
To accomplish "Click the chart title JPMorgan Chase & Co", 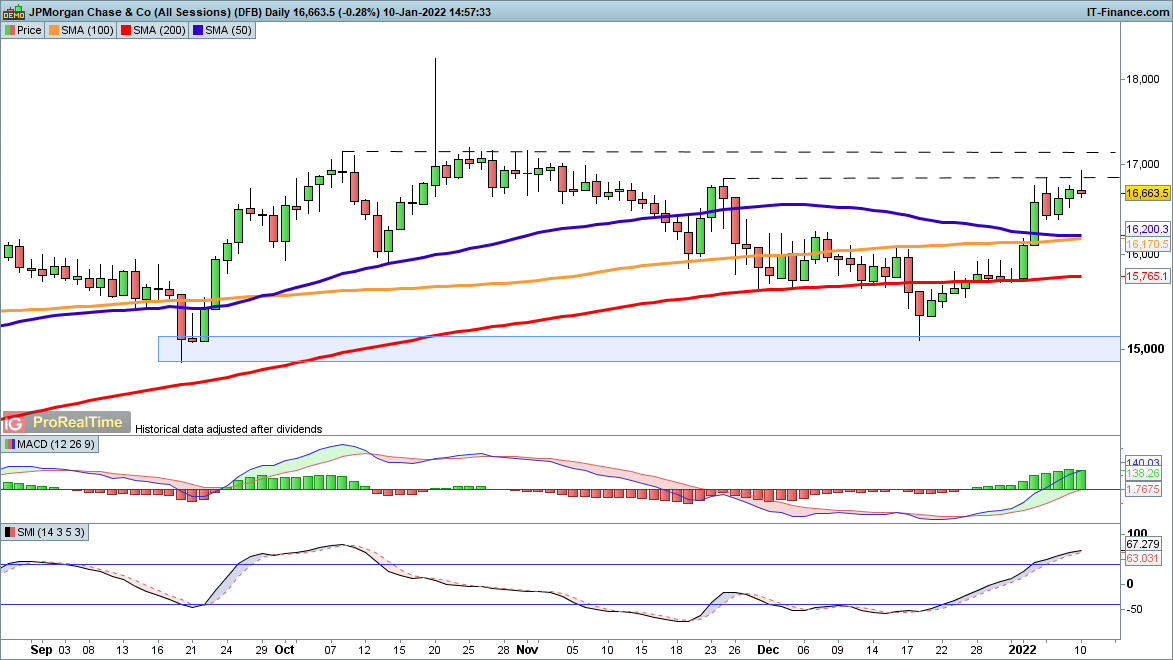I will tap(91, 12).
